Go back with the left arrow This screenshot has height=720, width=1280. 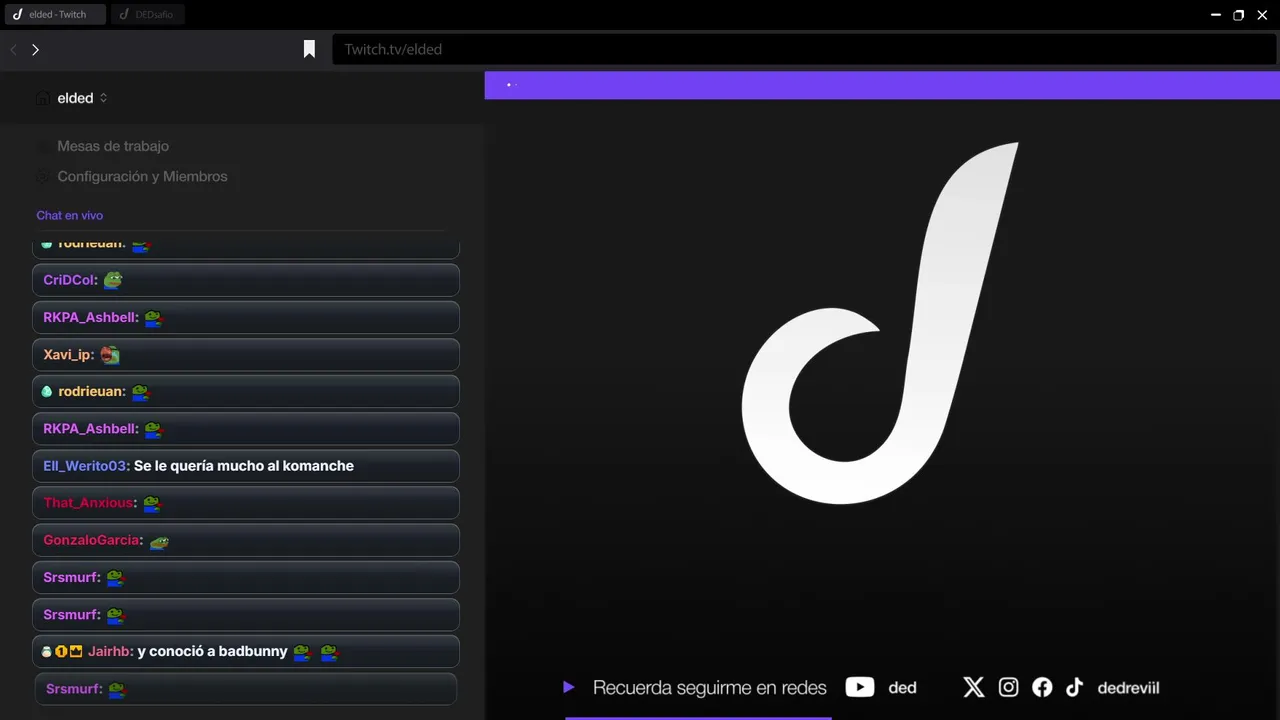[13, 49]
